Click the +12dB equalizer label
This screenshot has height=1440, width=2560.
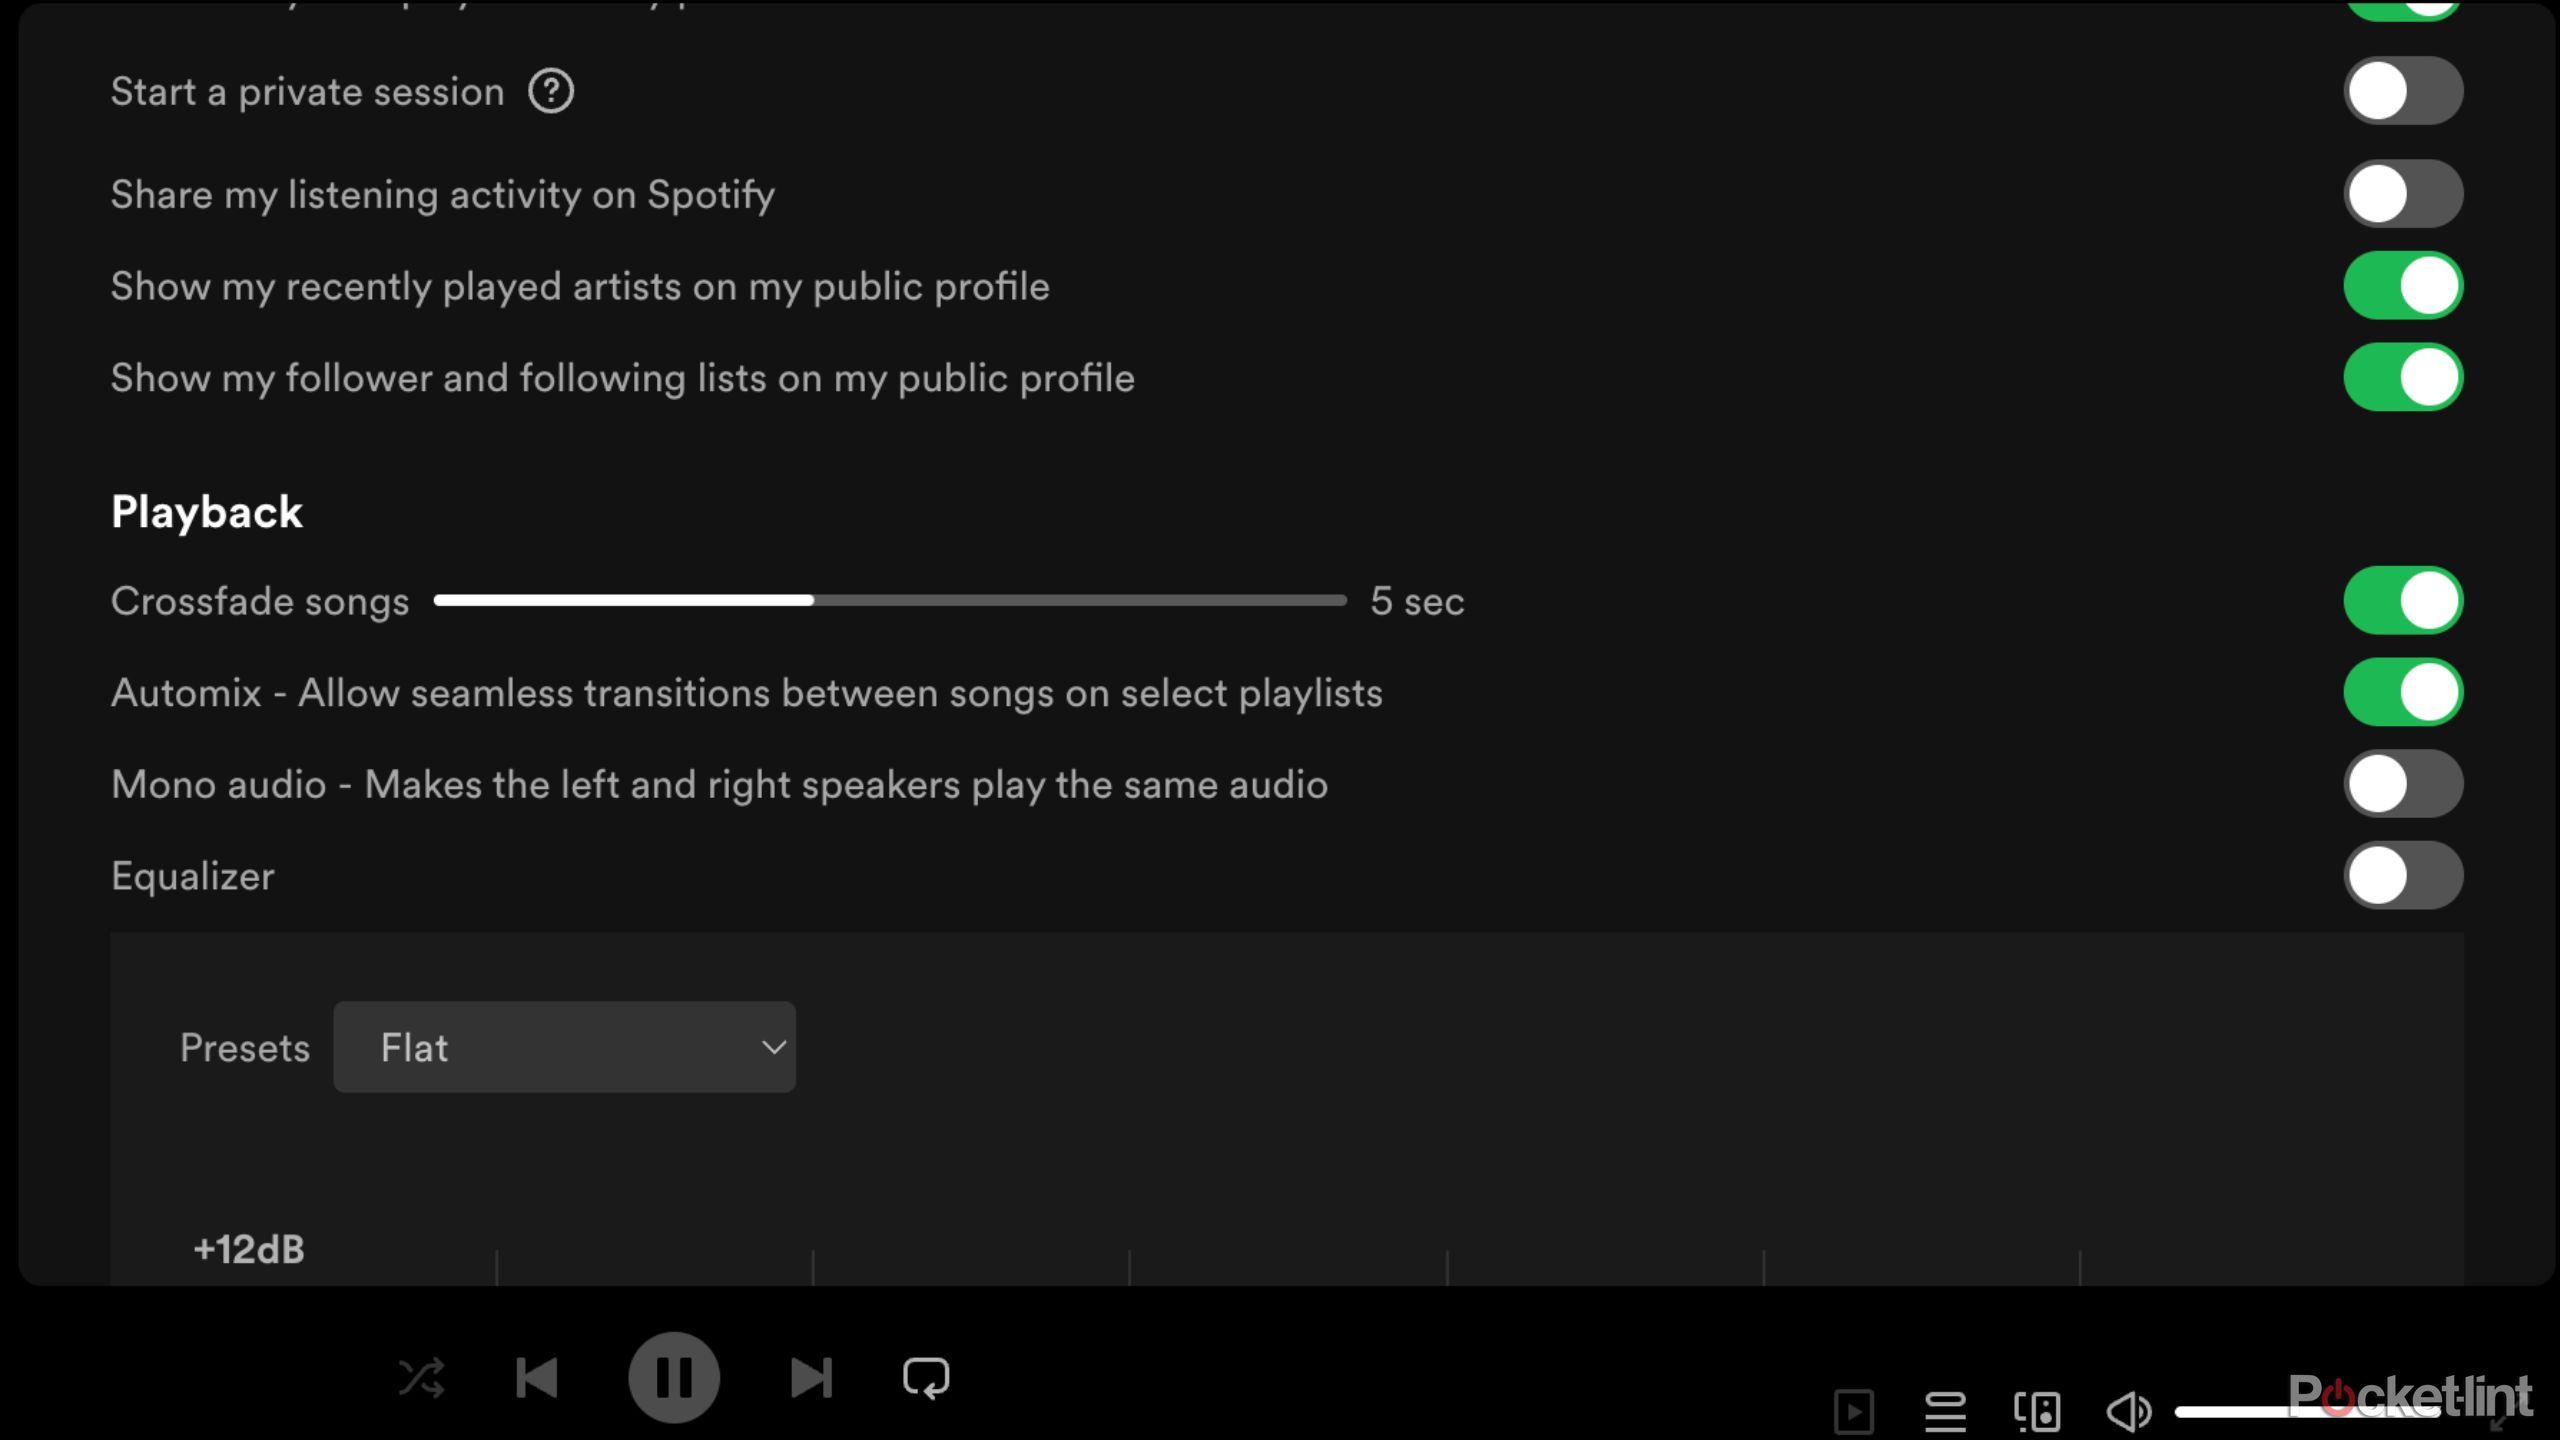pos(249,1250)
